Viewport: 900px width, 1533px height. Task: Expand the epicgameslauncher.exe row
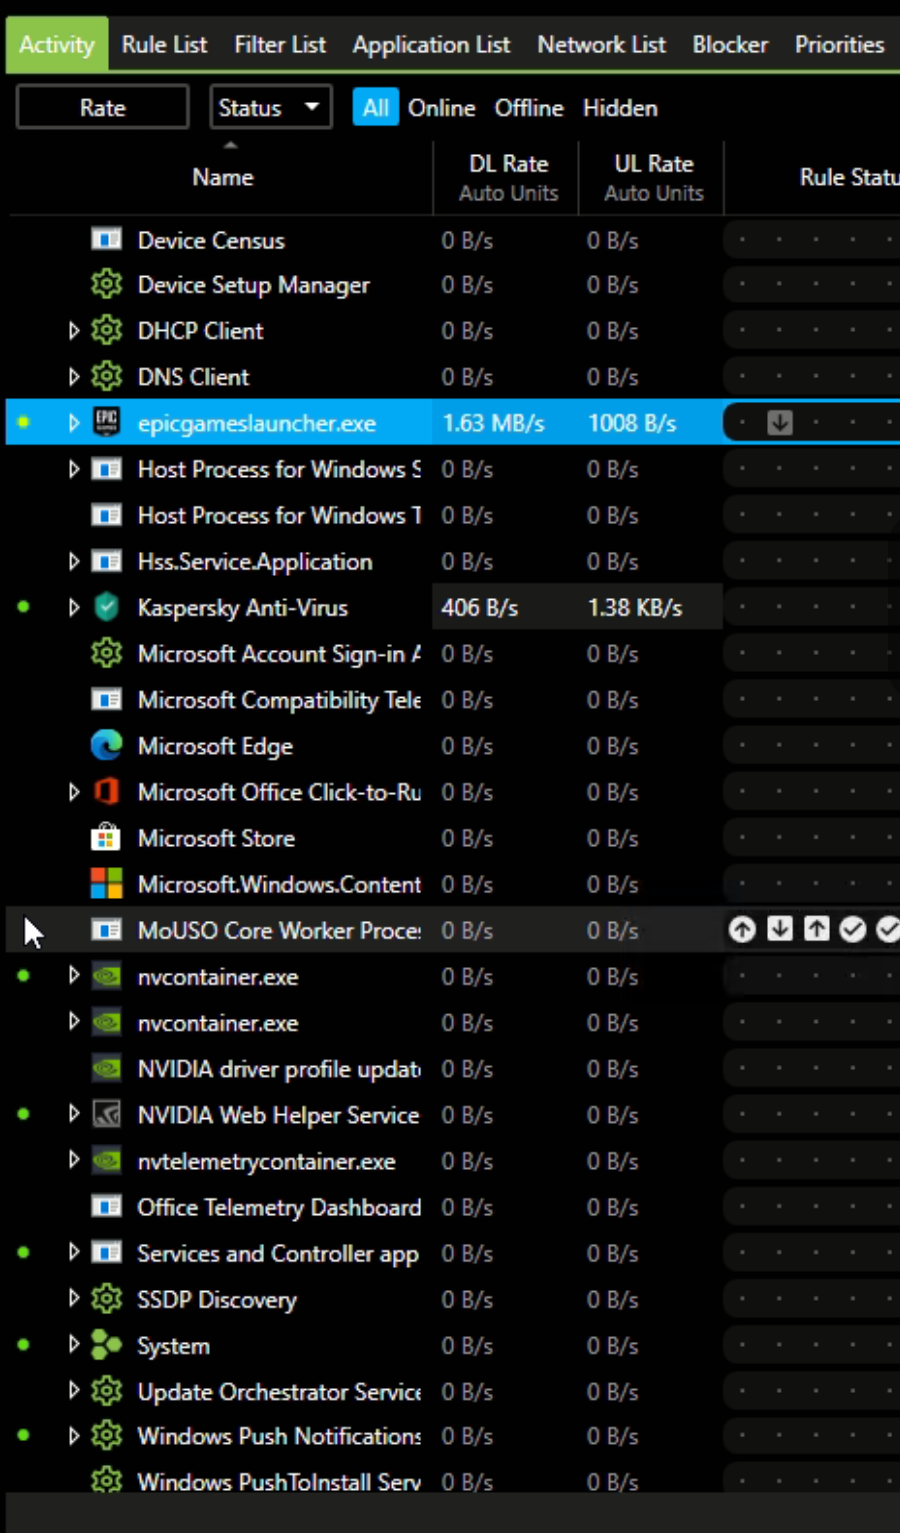(x=73, y=422)
